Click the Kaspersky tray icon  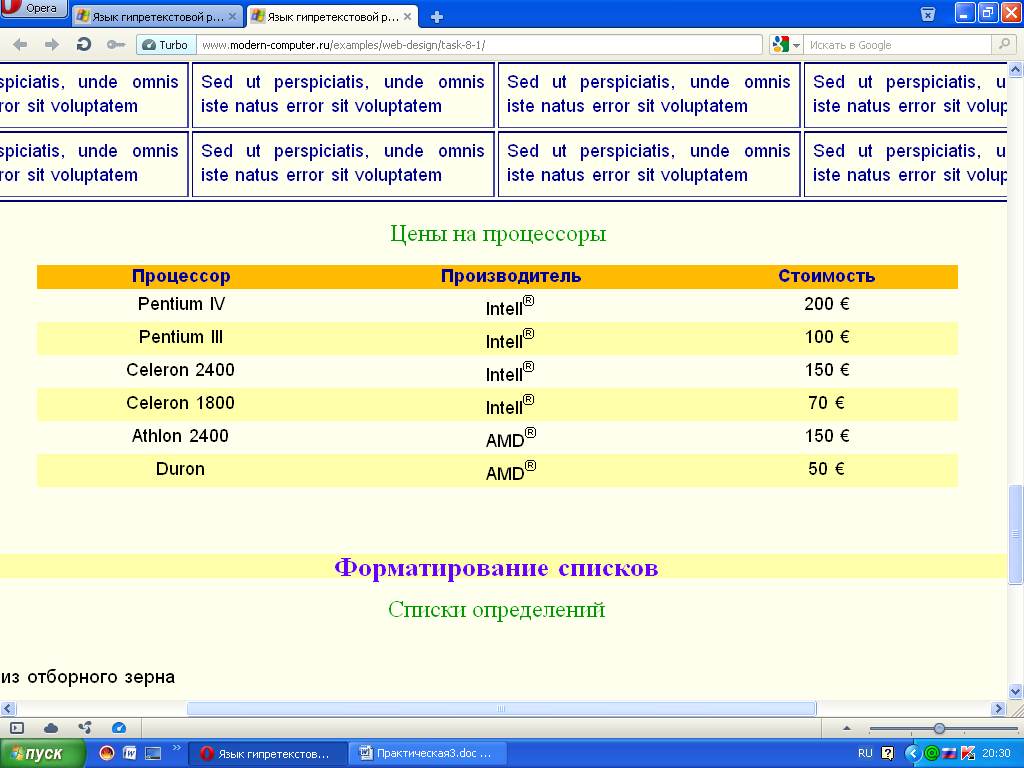(x=968, y=754)
